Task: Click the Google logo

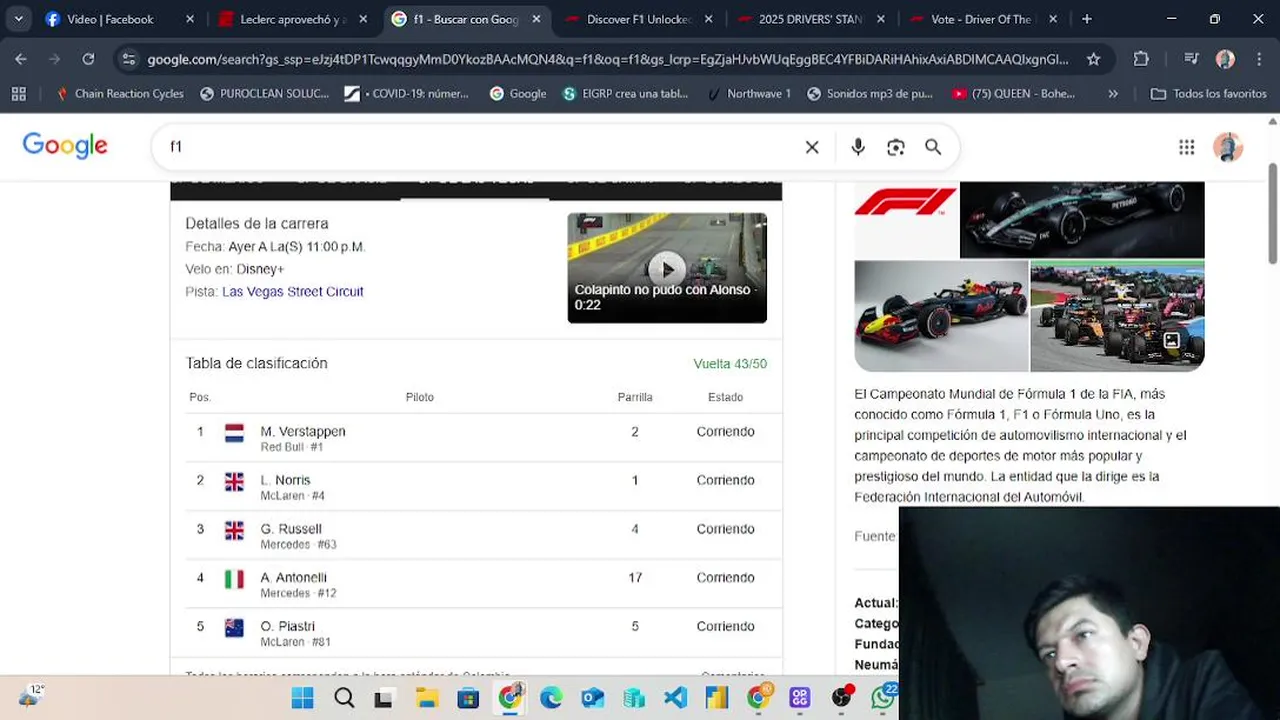Action: coord(65,146)
